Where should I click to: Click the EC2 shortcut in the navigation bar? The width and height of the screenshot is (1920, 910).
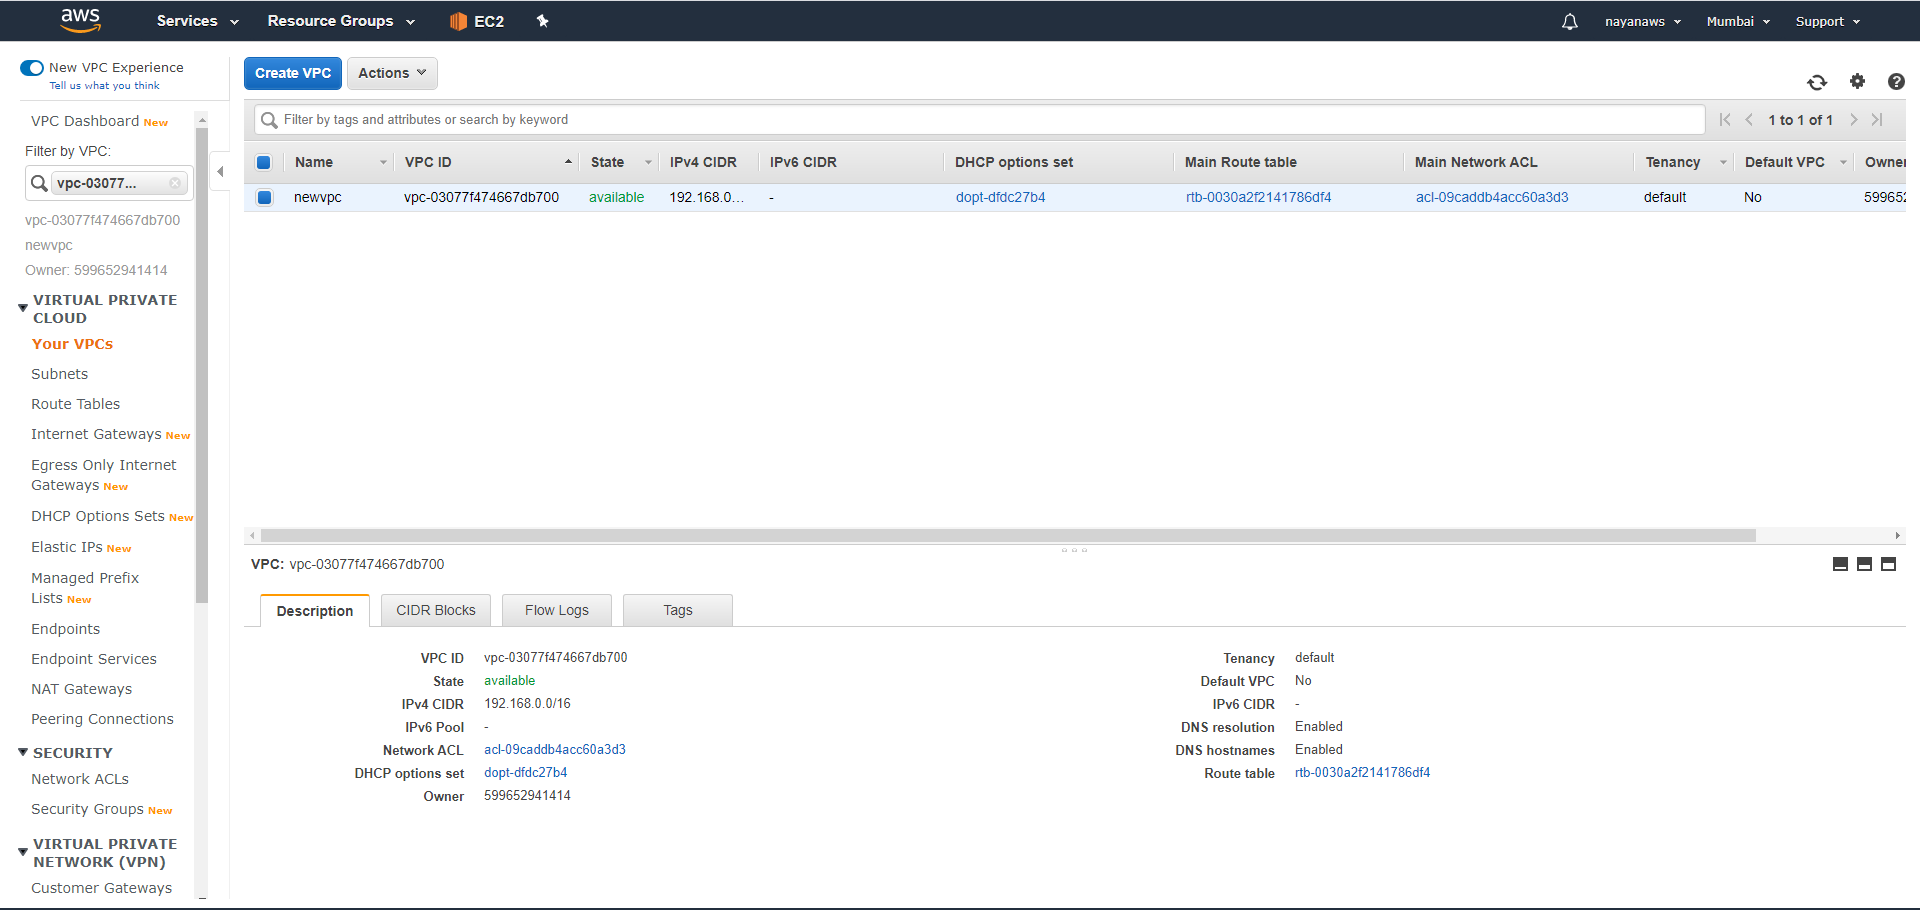pyautogui.click(x=477, y=21)
